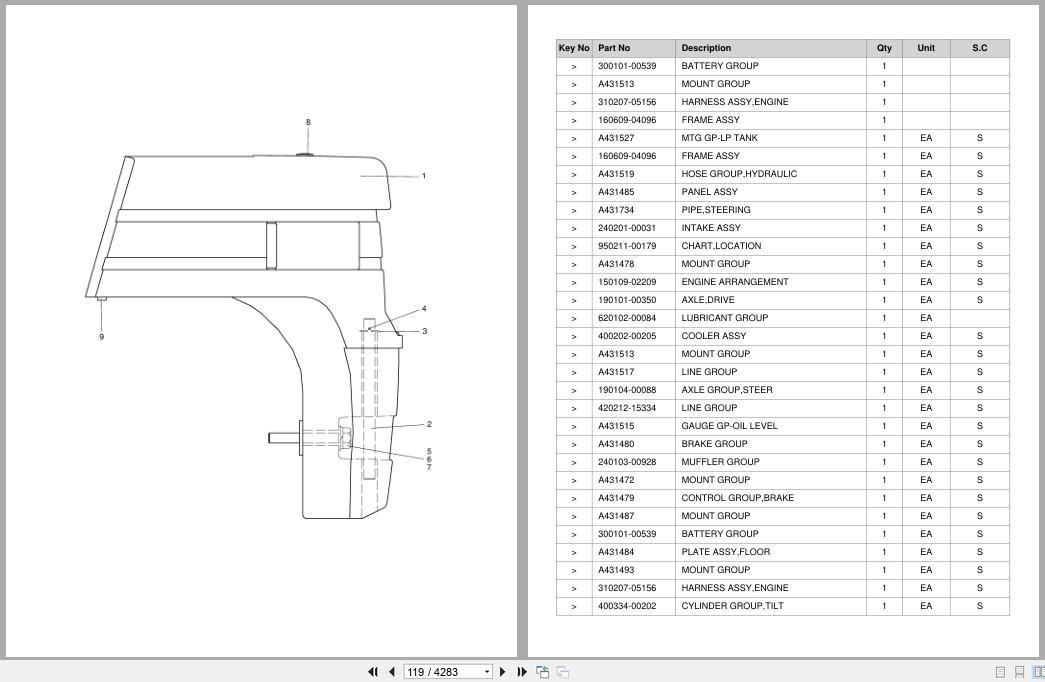Click the page number field showing 119 / 4283
The height and width of the screenshot is (682, 1045).
(443, 672)
